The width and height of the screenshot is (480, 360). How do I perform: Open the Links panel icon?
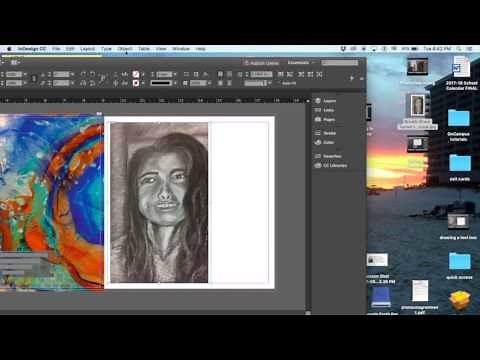click(x=318, y=110)
